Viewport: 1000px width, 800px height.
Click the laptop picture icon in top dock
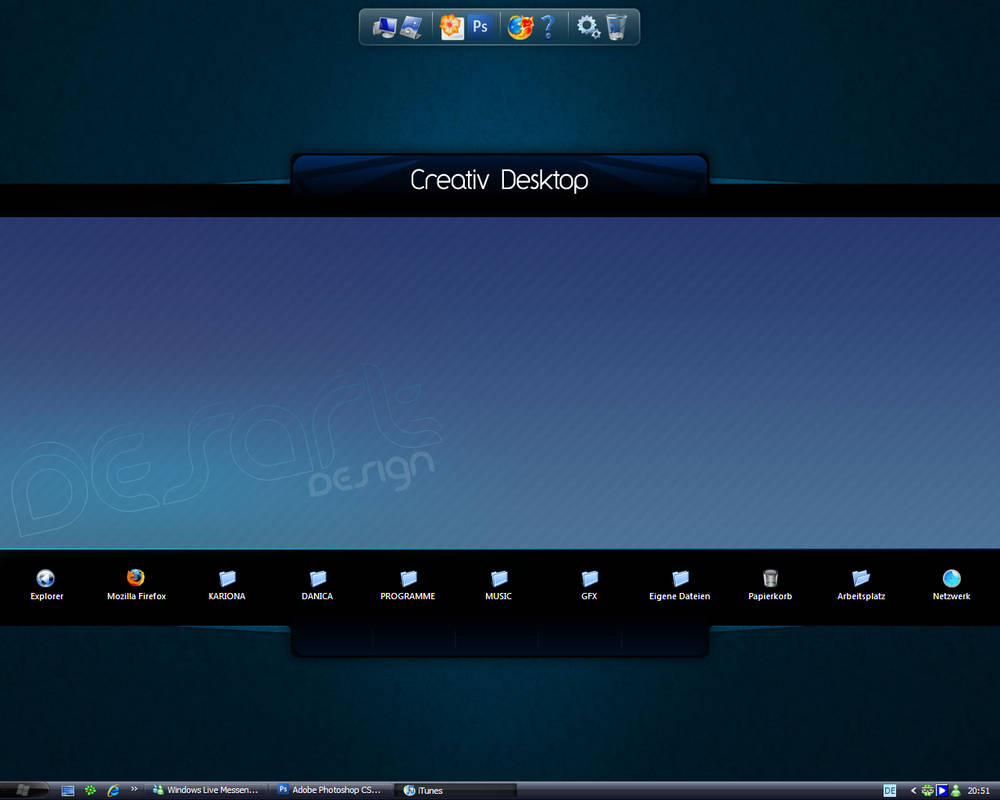coord(412,27)
